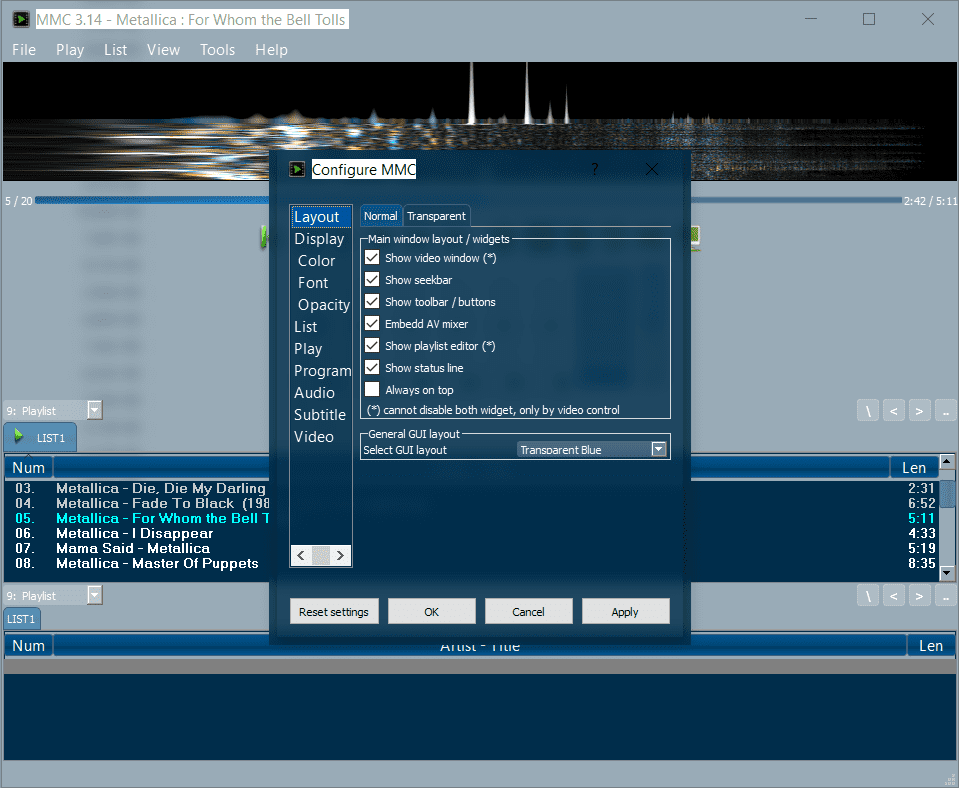Select the List category

pyautogui.click(x=320, y=327)
